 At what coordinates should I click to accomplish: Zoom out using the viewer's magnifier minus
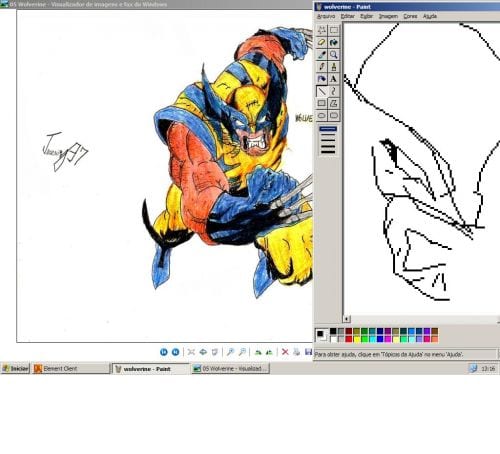coord(242,352)
